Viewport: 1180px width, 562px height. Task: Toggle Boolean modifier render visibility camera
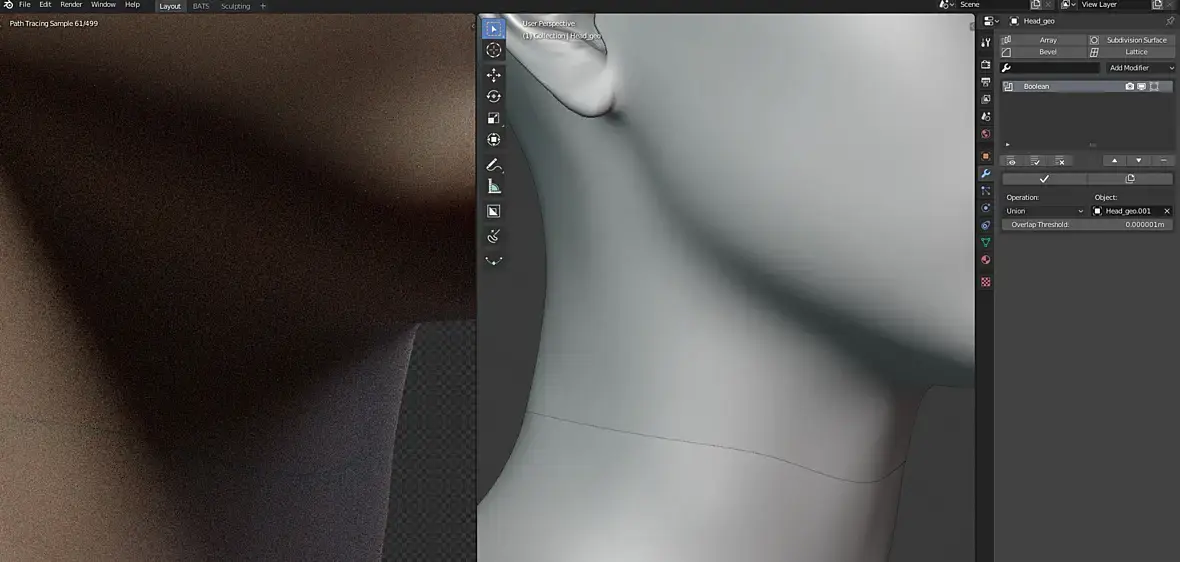tap(1130, 87)
